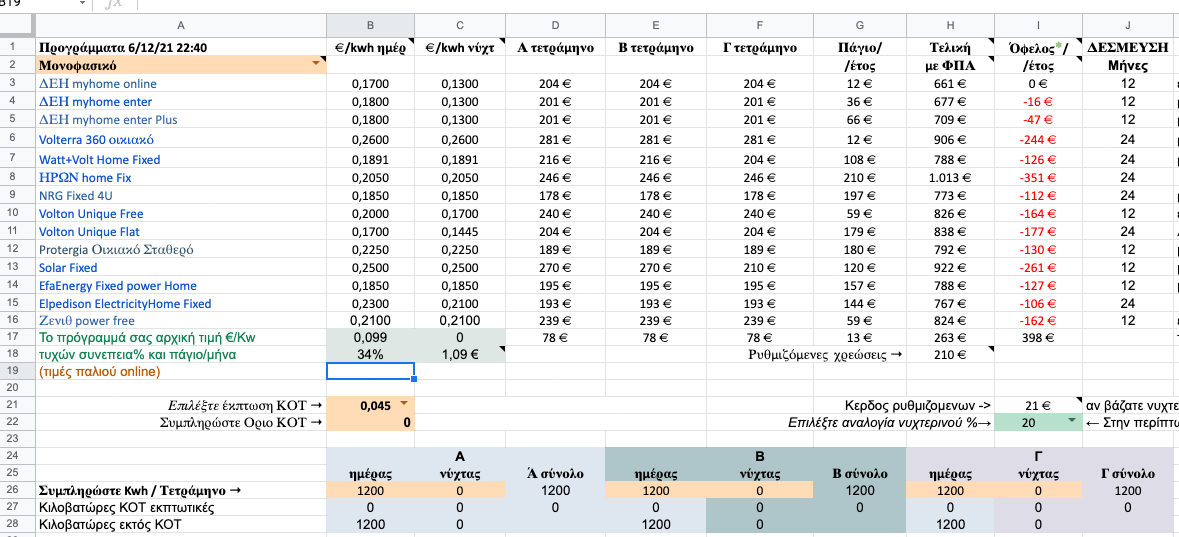Viewport: 1179px width, 537px height.
Task: Open the Ζενιθ power free link
Action: click(86, 321)
